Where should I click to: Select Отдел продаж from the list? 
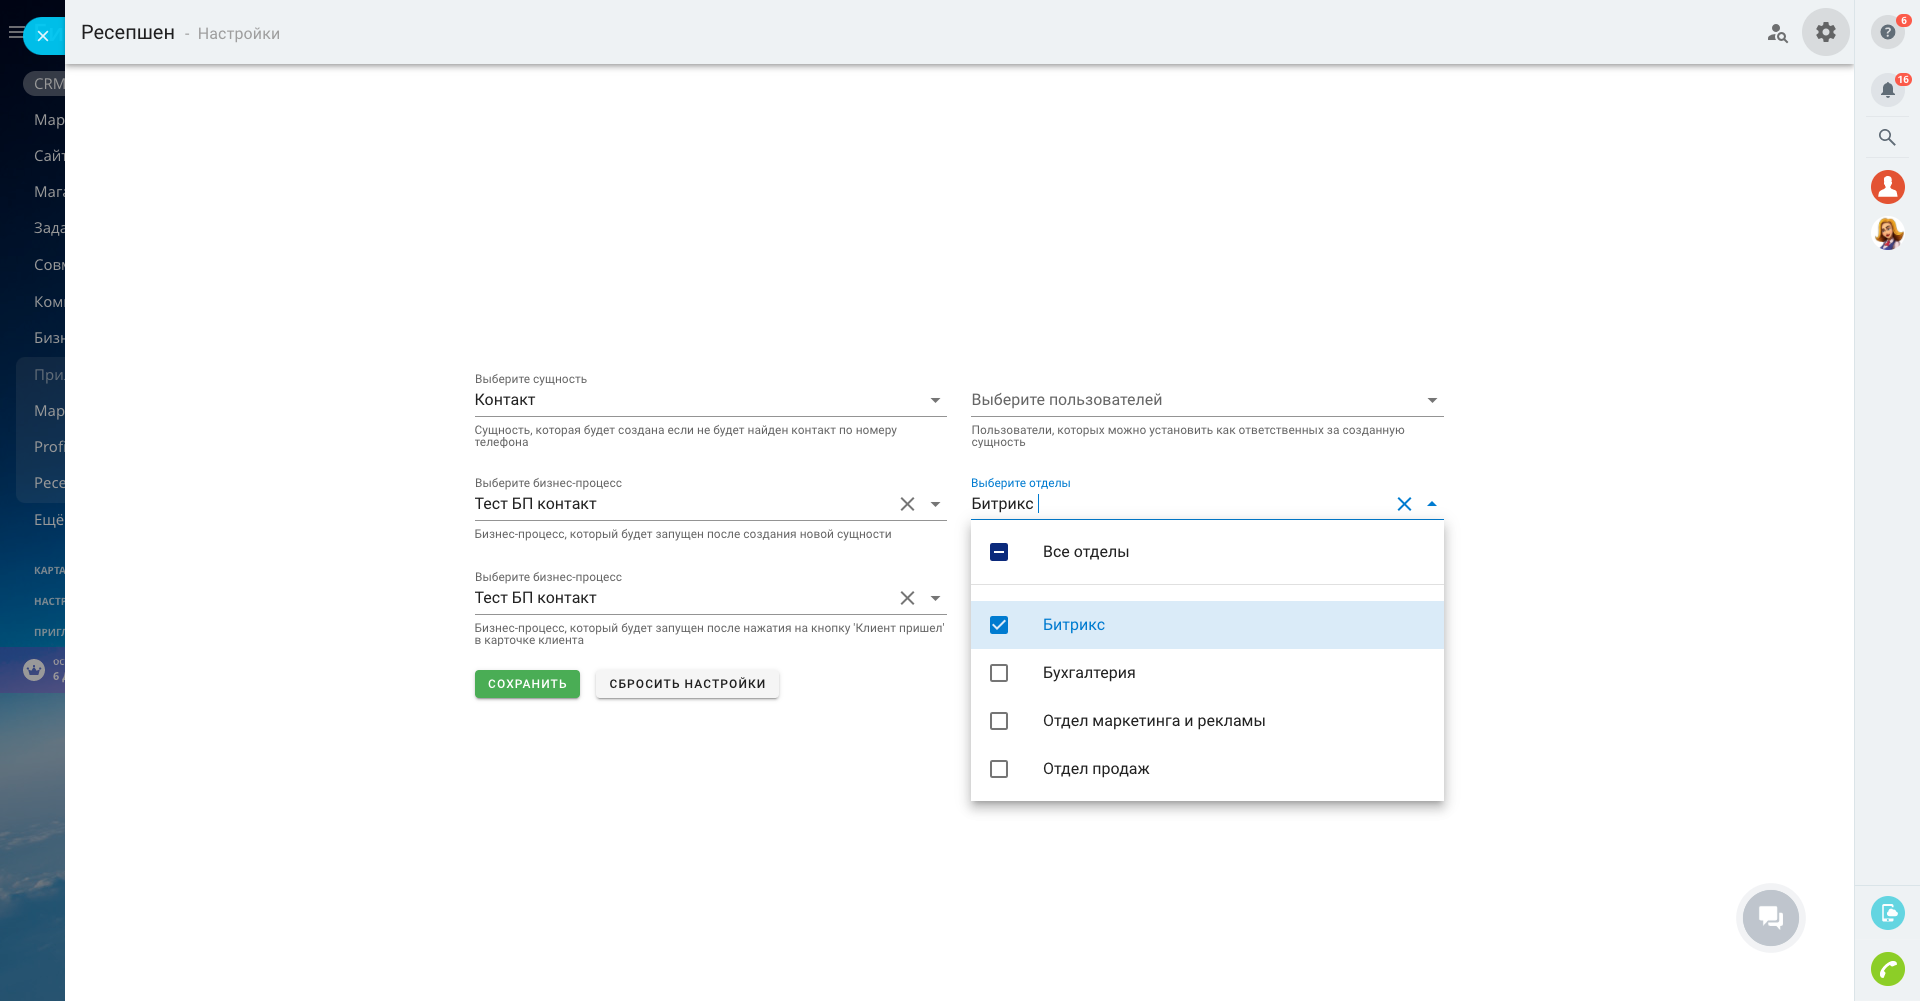coord(1096,769)
